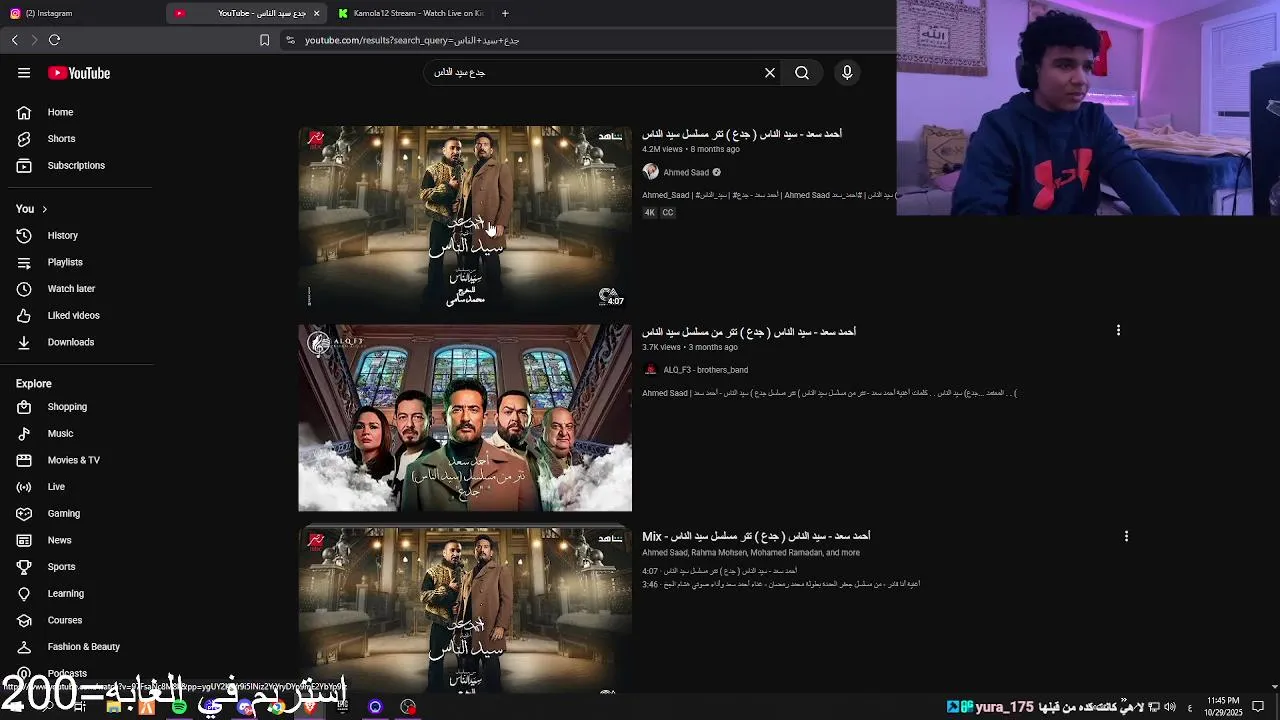Open the Mix playlist thumbnail
The height and width of the screenshot is (720, 1280).
click(465, 610)
